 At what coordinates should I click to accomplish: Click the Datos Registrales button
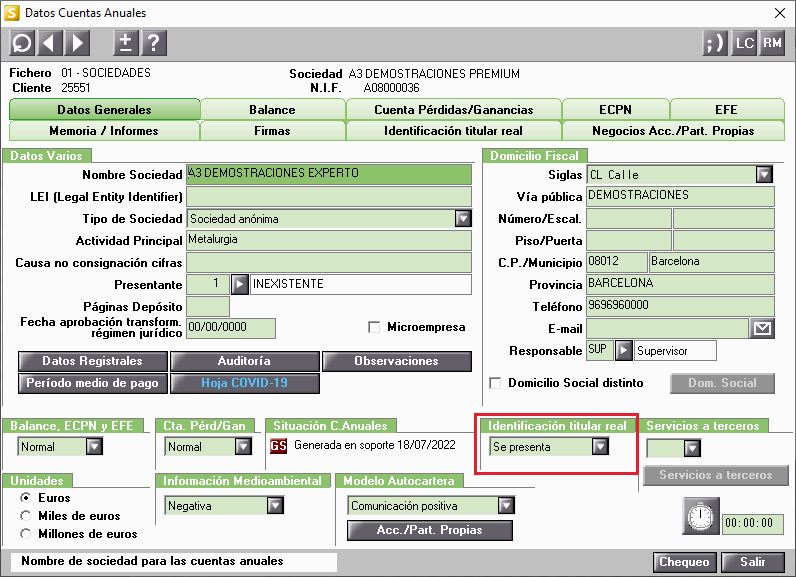(92, 361)
